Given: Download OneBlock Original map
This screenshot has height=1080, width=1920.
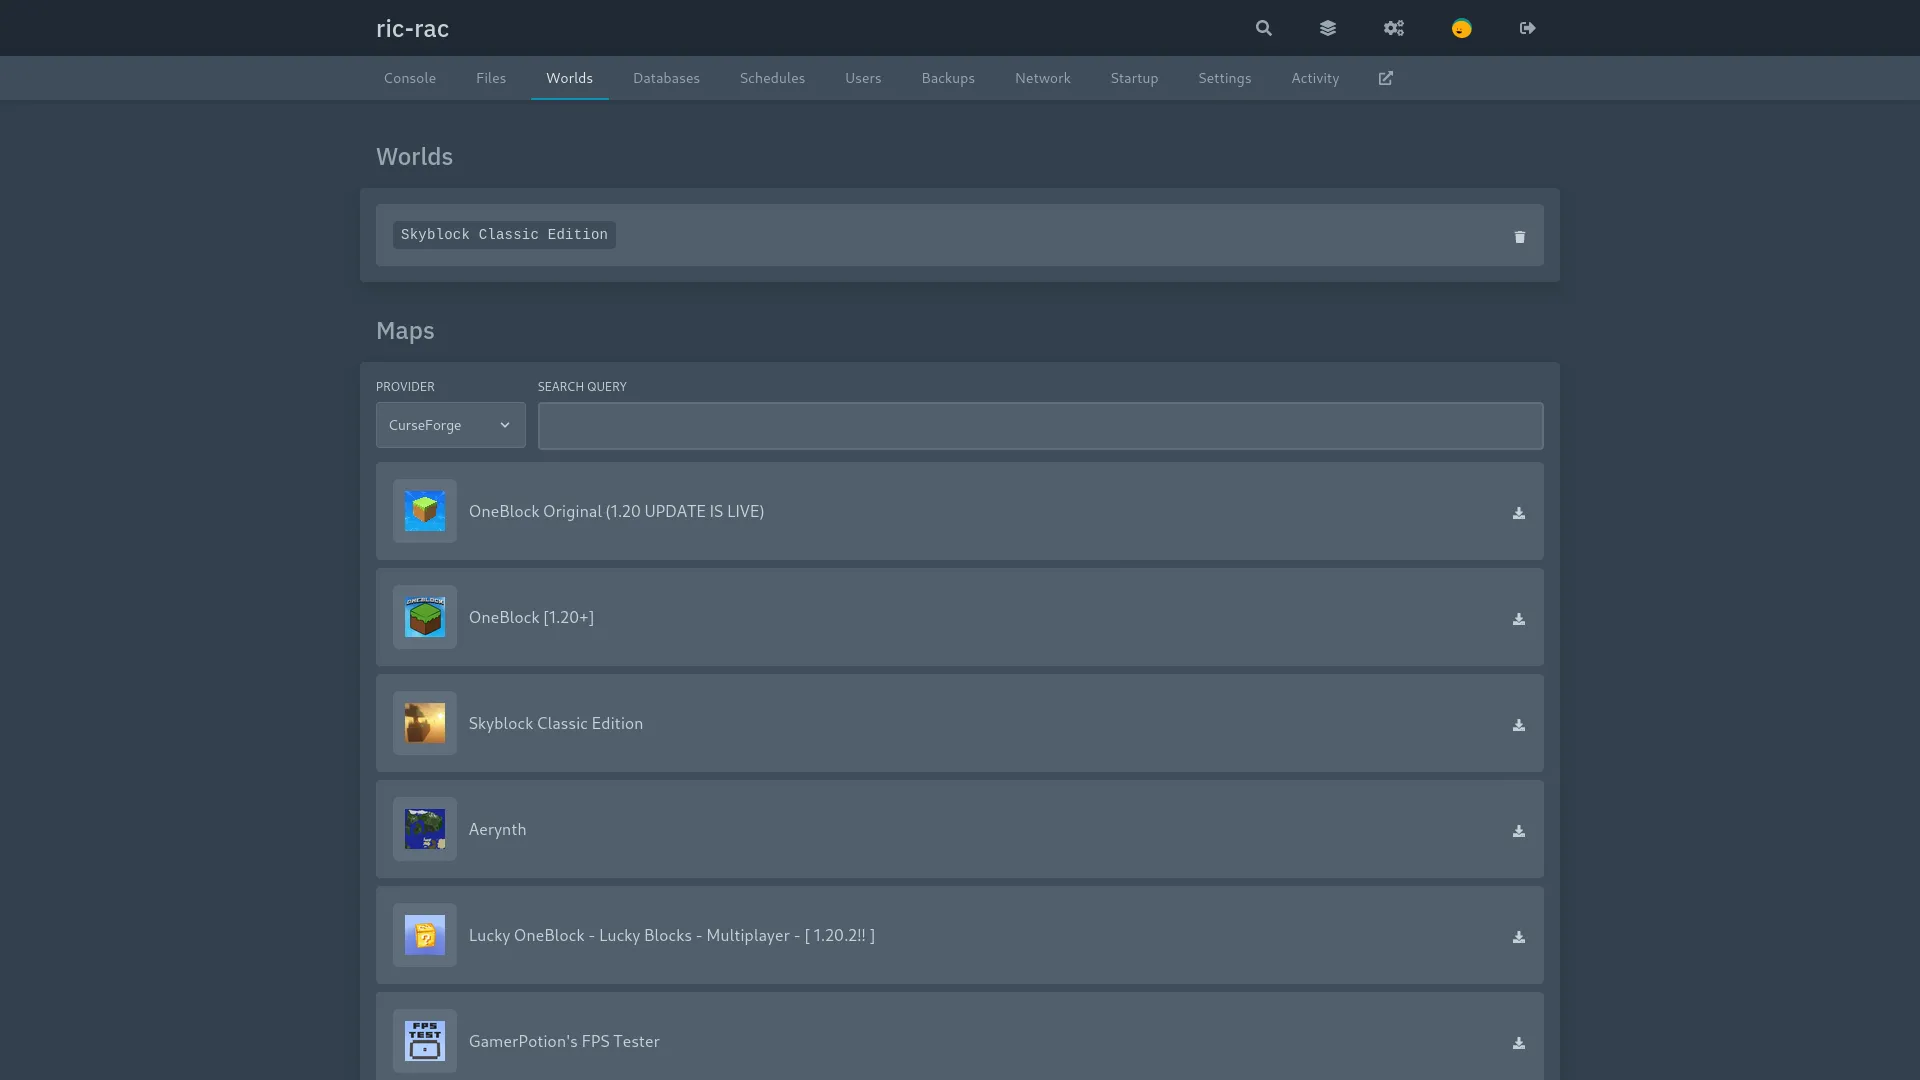Looking at the screenshot, I should click(x=1518, y=513).
